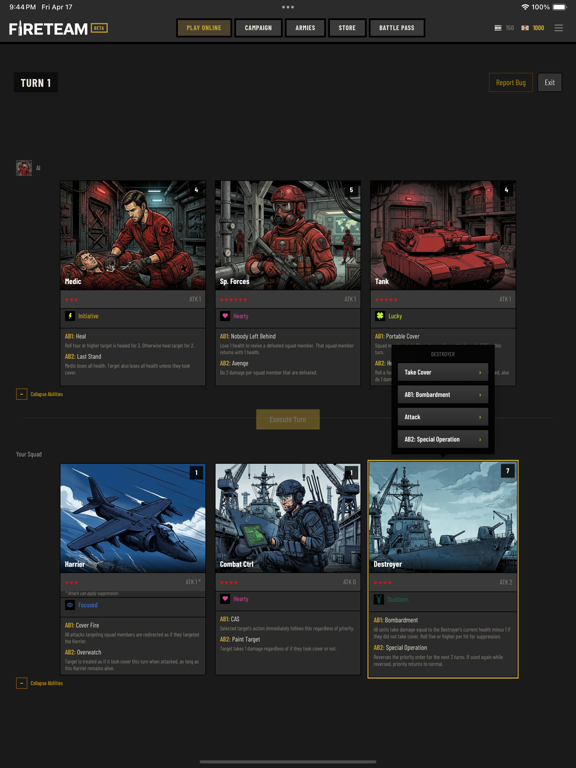Click the Initiative lightning trait icon

tap(70, 316)
